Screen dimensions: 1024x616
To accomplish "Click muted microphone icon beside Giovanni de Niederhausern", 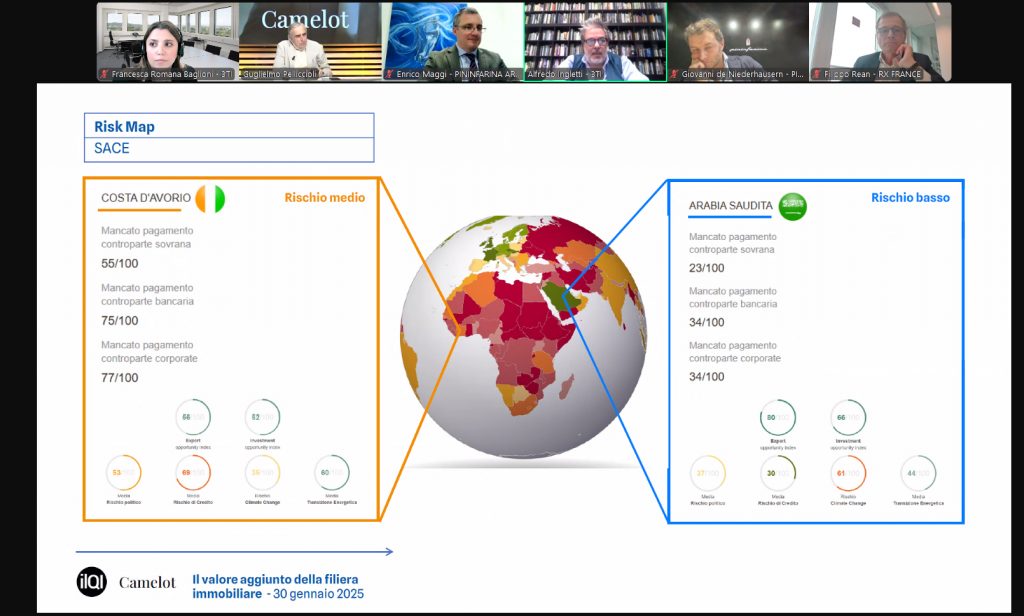I will (x=674, y=74).
